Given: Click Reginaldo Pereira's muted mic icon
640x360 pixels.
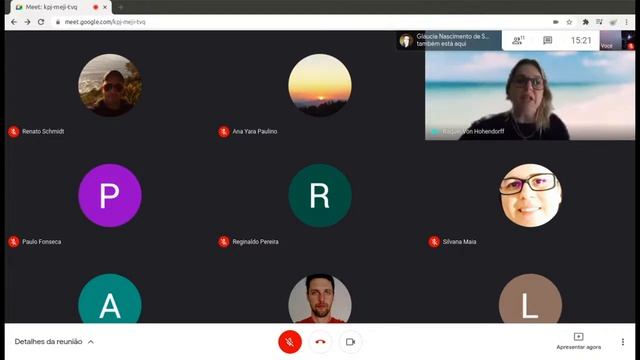Looking at the screenshot, I should (224, 242).
